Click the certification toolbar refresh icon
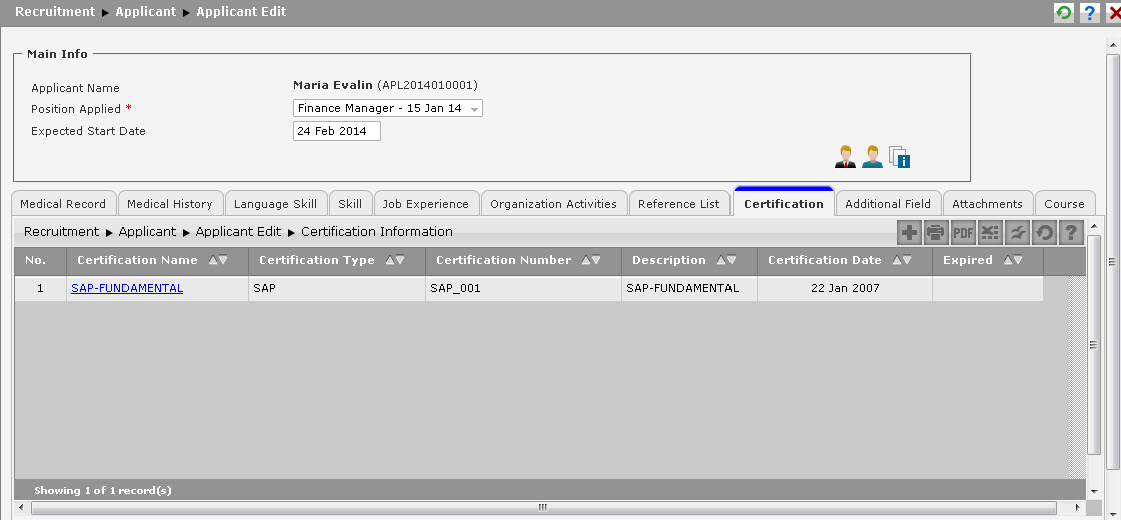 [1044, 232]
